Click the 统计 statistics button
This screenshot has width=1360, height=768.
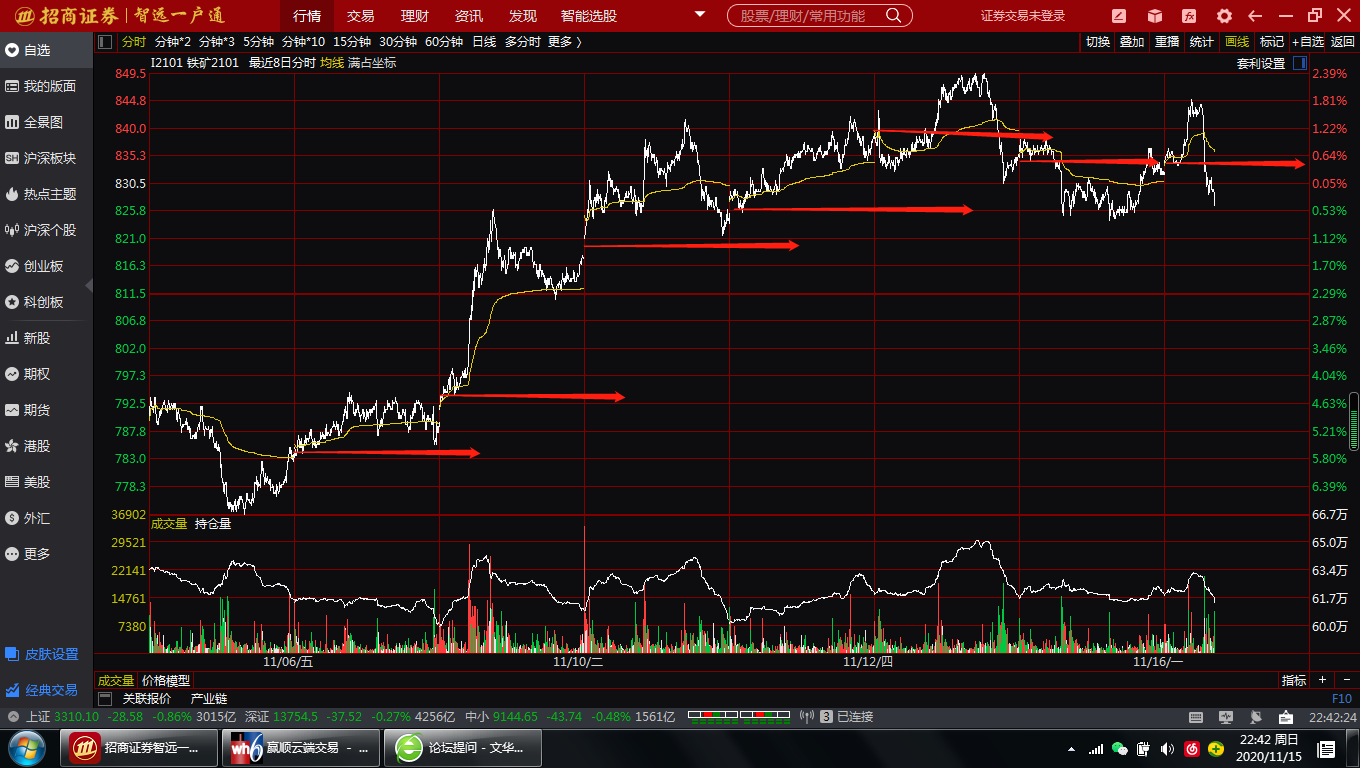tap(1202, 41)
